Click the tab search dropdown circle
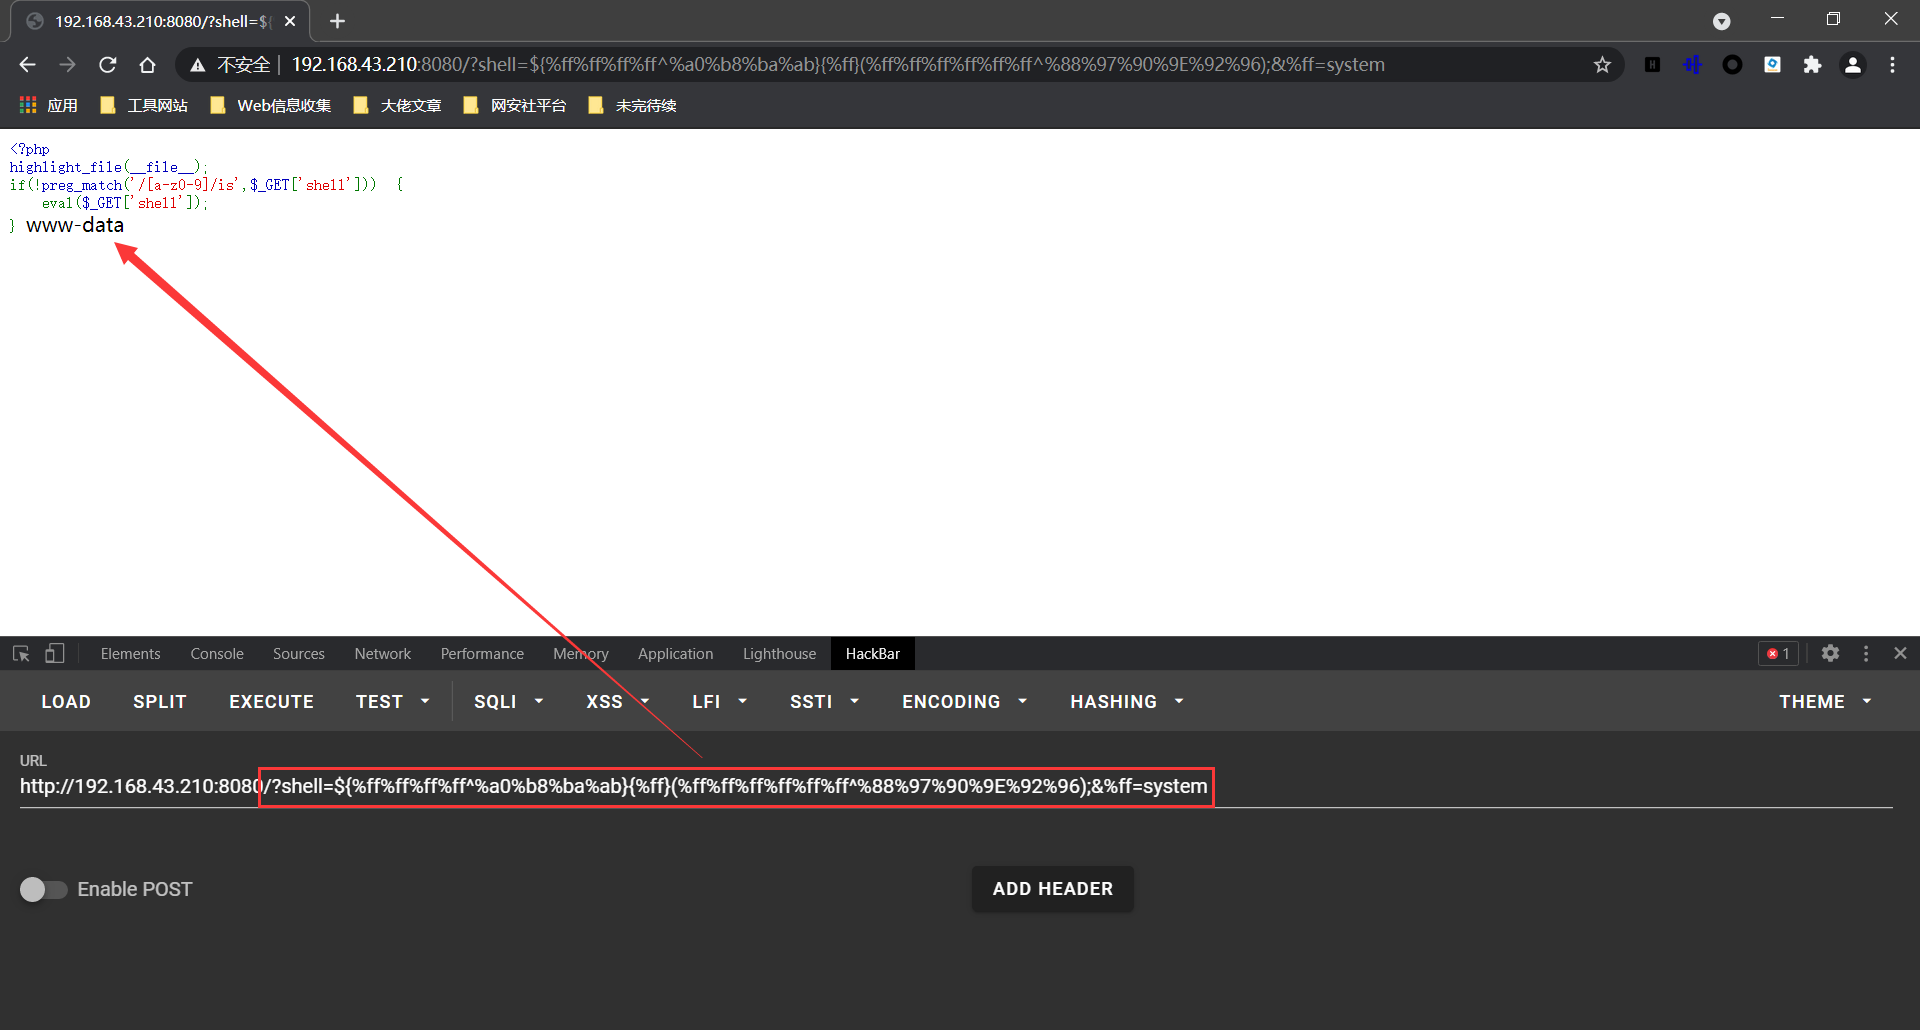Screen dimensions: 1920x1030 pyautogui.click(x=1721, y=21)
